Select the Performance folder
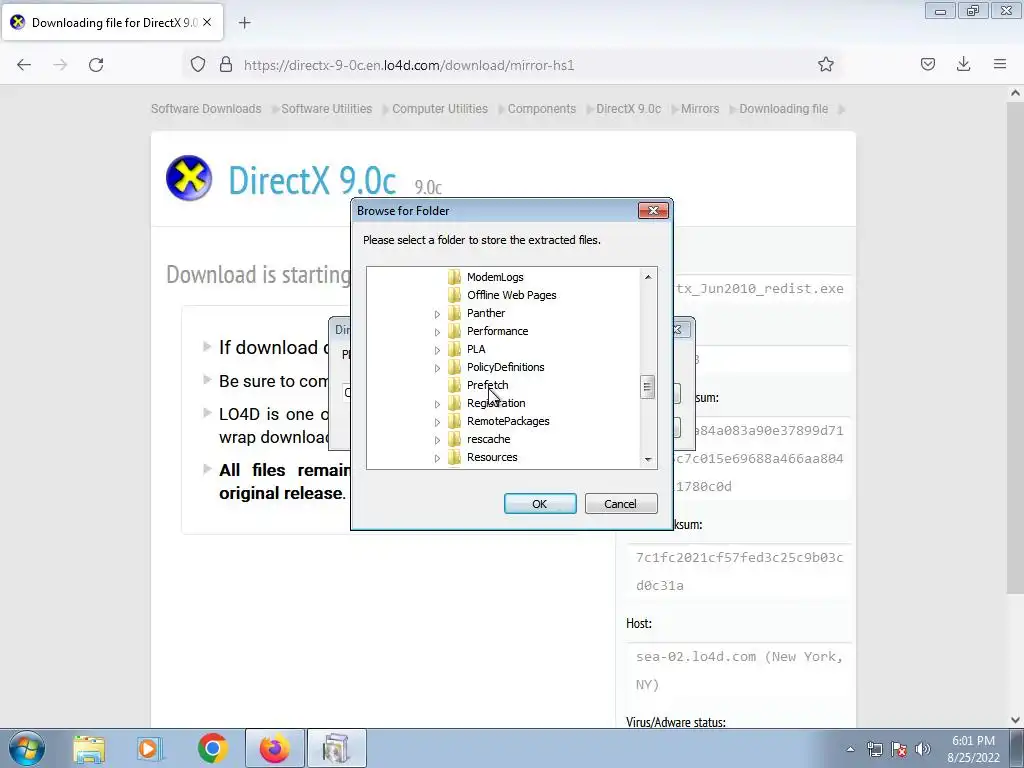The image size is (1024, 768). [497, 331]
